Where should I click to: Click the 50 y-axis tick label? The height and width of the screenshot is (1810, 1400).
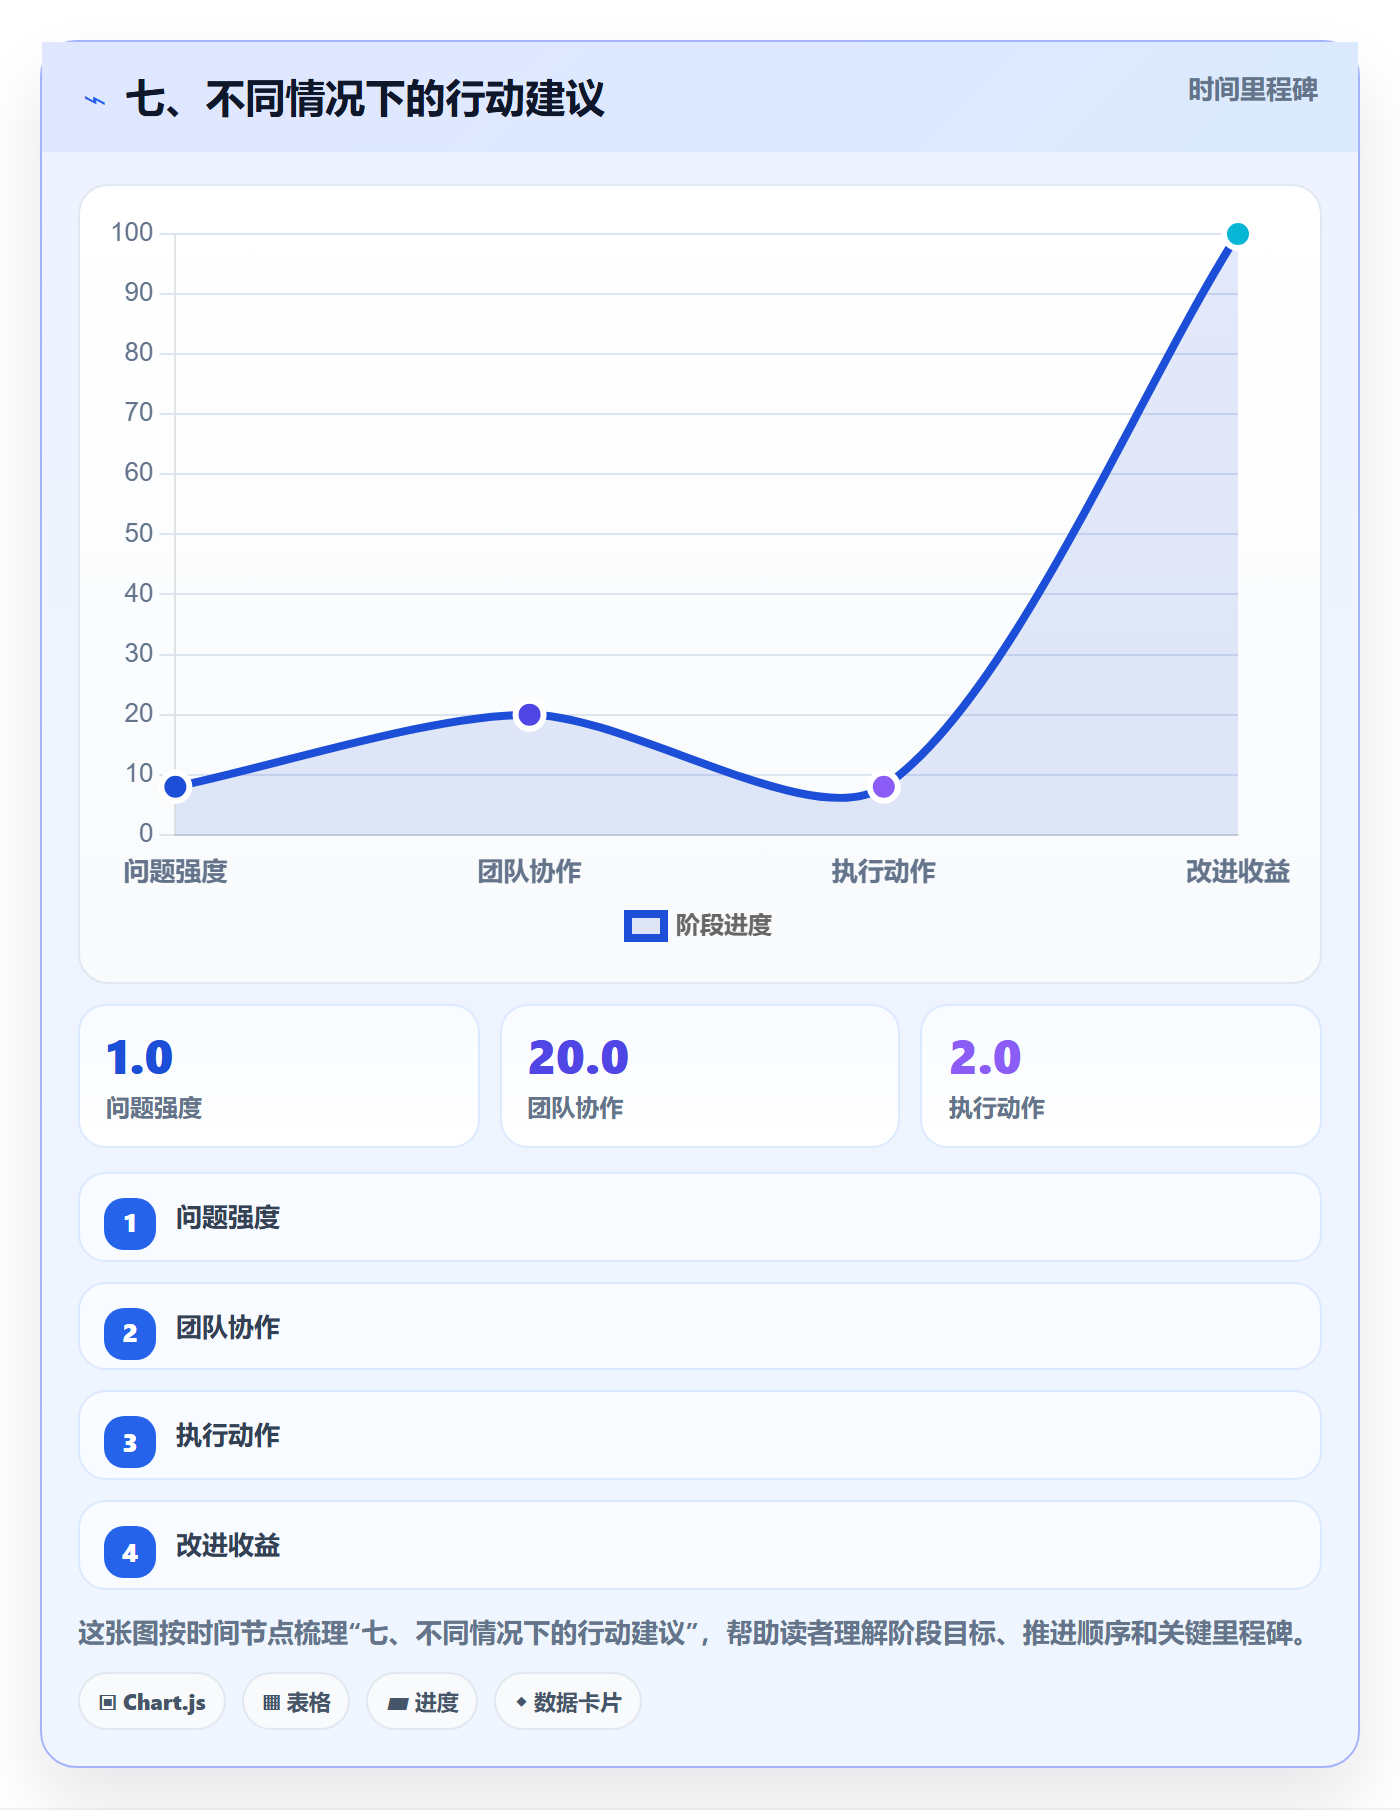(x=139, y=533)
